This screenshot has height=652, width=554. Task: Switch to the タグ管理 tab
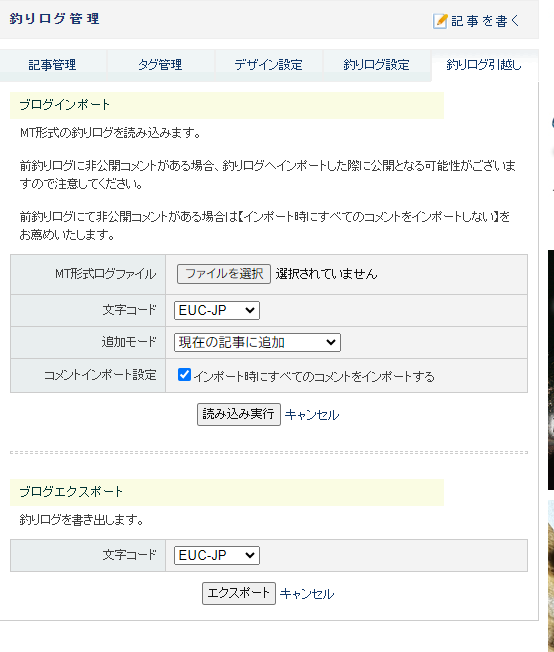pyautogui.click(x=160, y=65)
